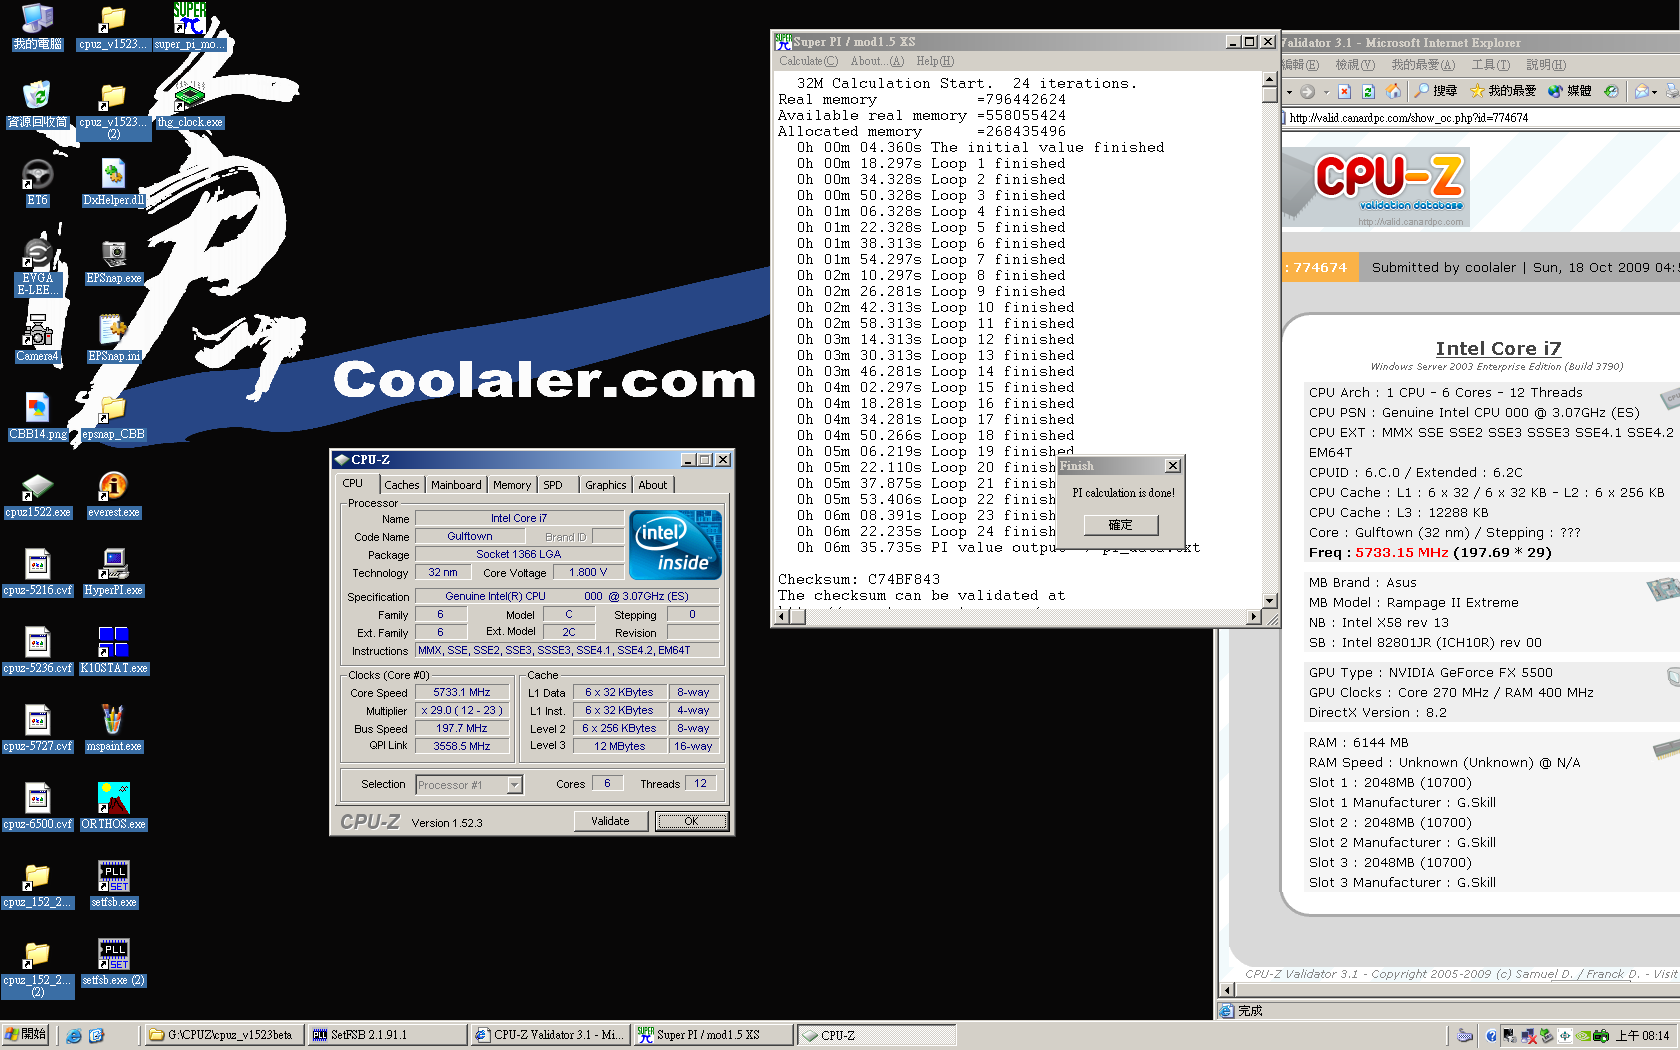Select the everest.exe desktop icon
Screen dimensions: 1680x1050
(x=114, y=494)
